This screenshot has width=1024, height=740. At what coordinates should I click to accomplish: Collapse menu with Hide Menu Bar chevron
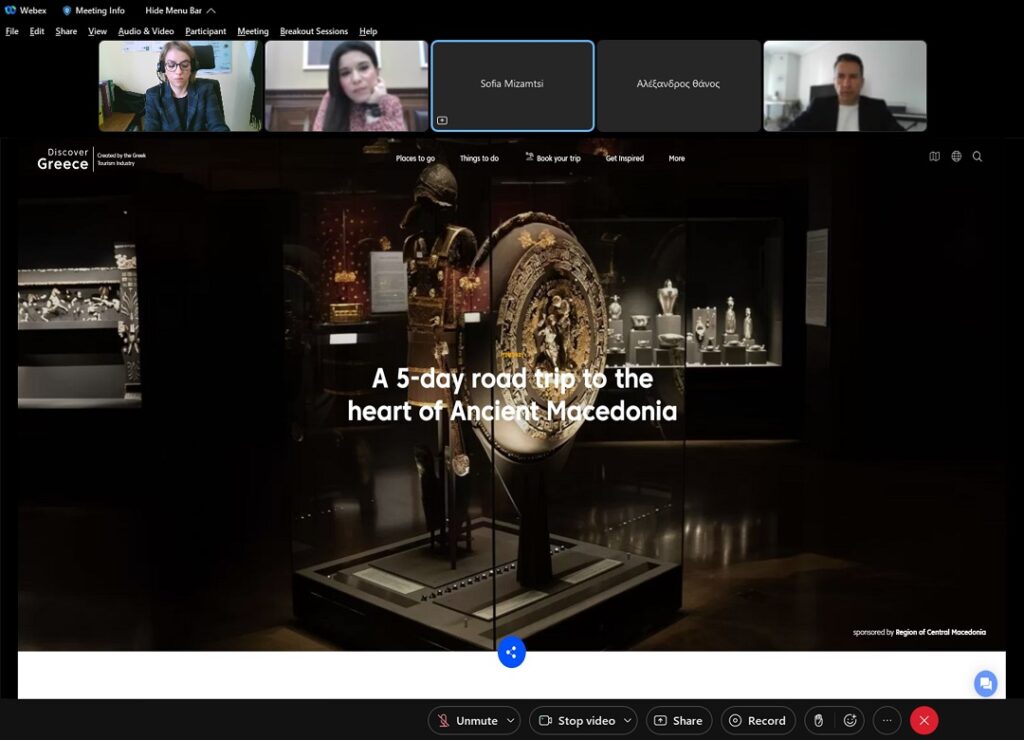click(210, 11)
